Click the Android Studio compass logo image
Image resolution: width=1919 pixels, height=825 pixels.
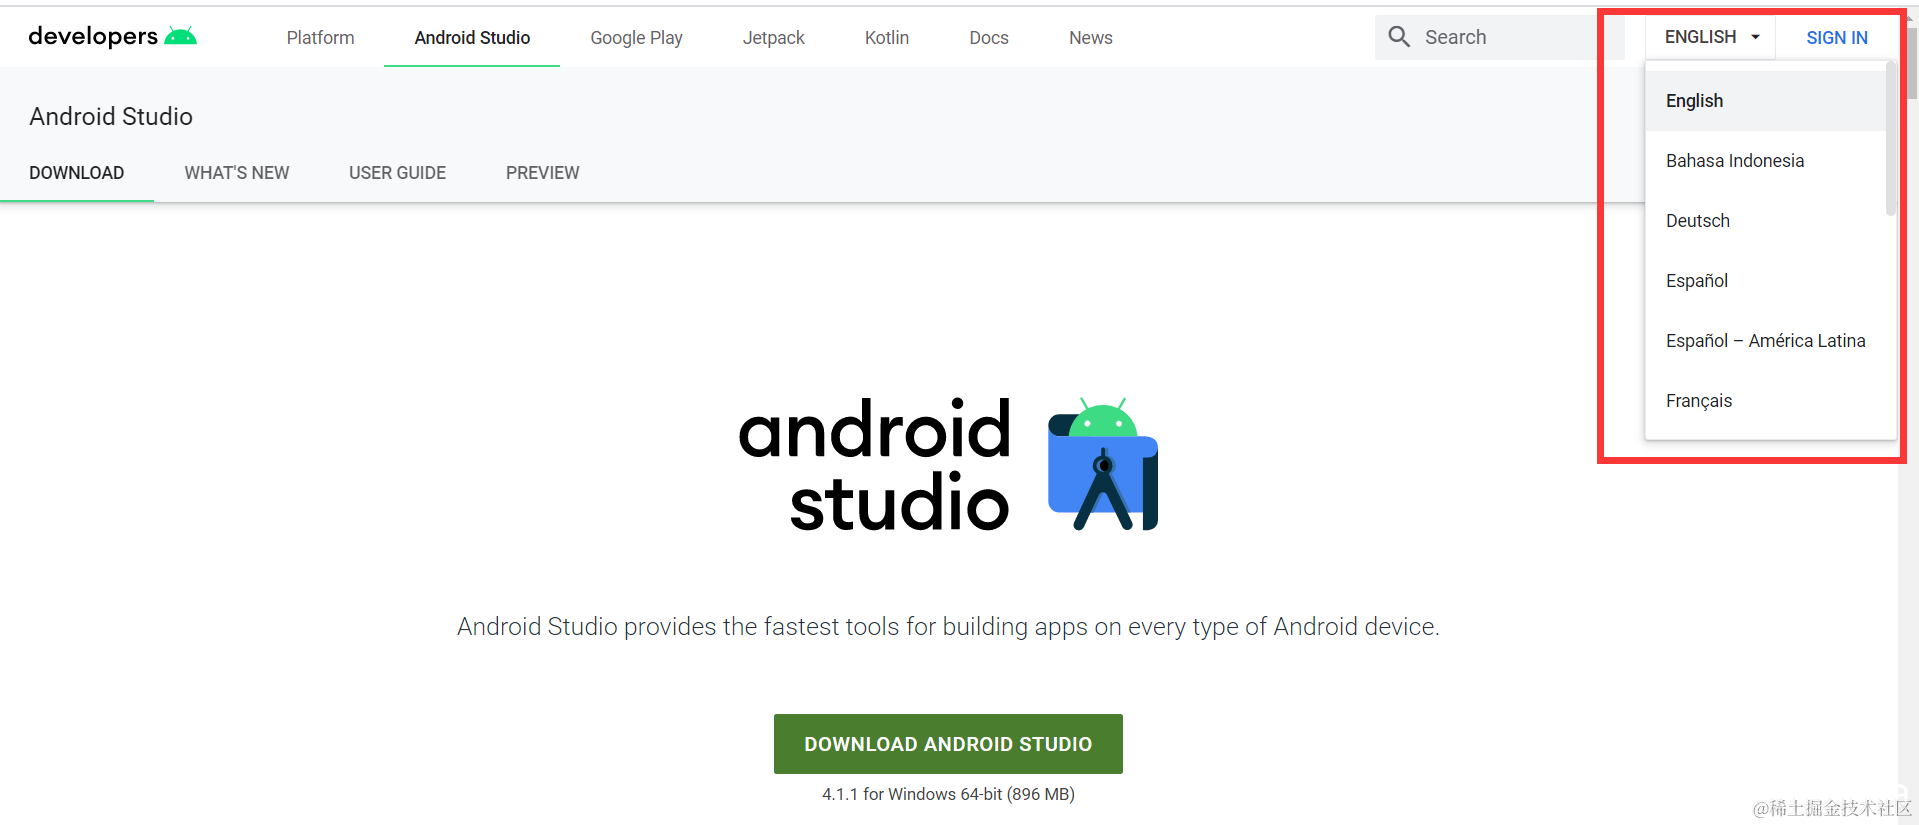pyautogui.click(x=1103, y=464)
